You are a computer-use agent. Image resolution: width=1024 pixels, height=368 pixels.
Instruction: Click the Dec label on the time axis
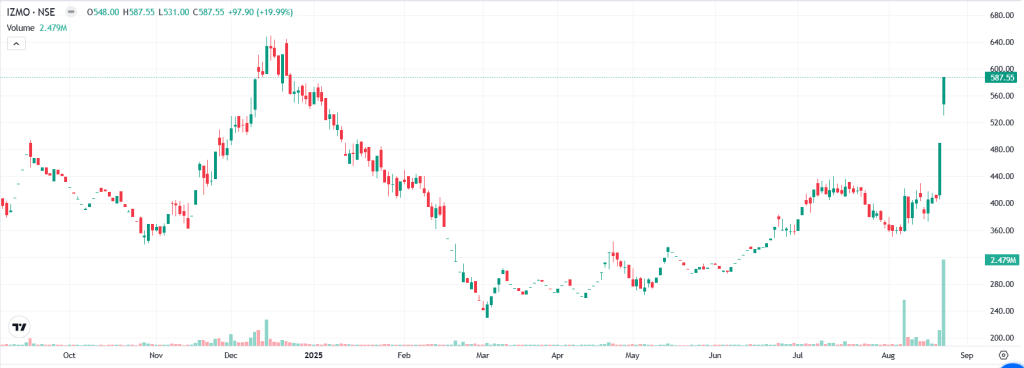(x=231, y=356)
